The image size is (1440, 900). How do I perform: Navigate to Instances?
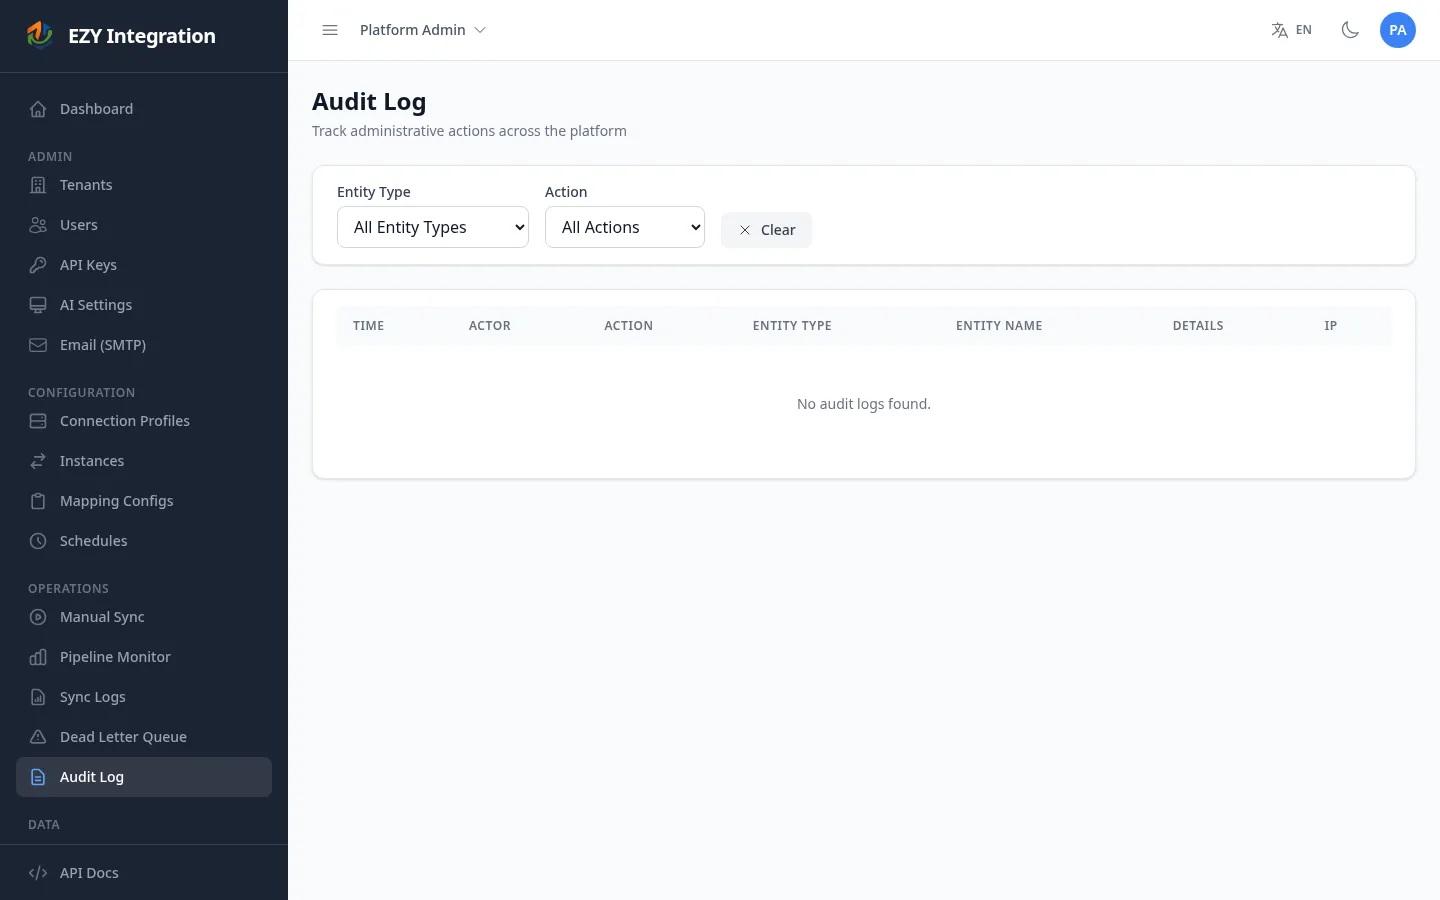144,461
